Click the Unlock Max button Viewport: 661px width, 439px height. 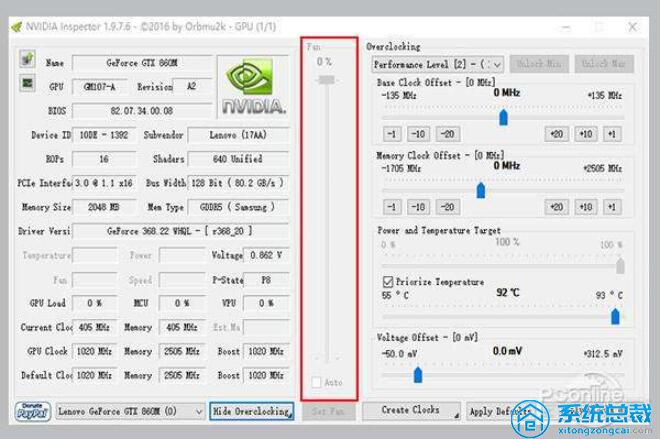click(x=605, y=64)
